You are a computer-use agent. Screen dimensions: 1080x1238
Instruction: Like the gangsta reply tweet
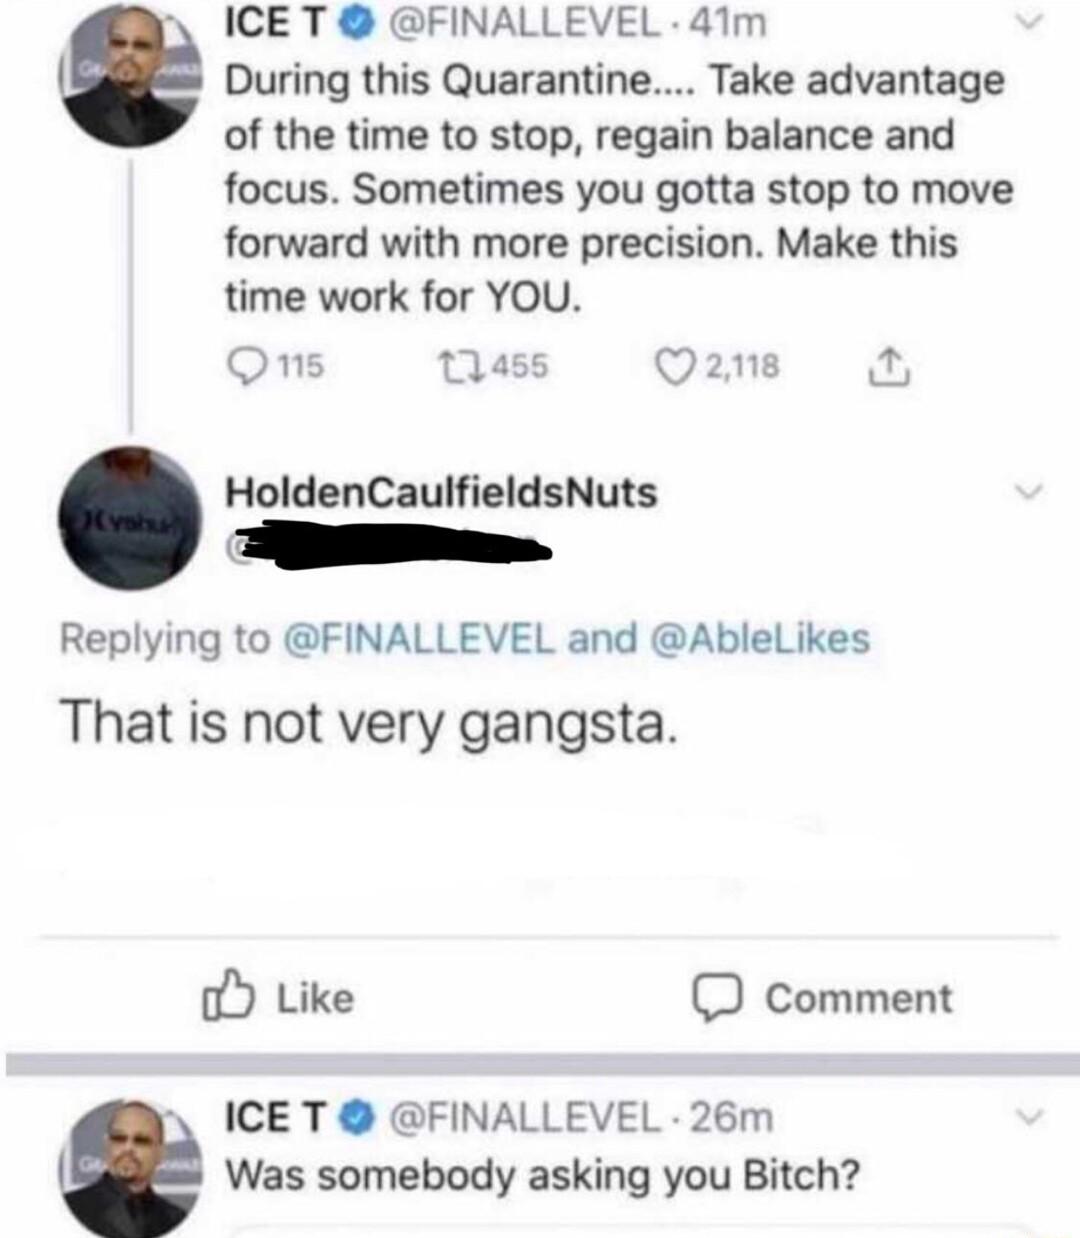coord(277,996)
